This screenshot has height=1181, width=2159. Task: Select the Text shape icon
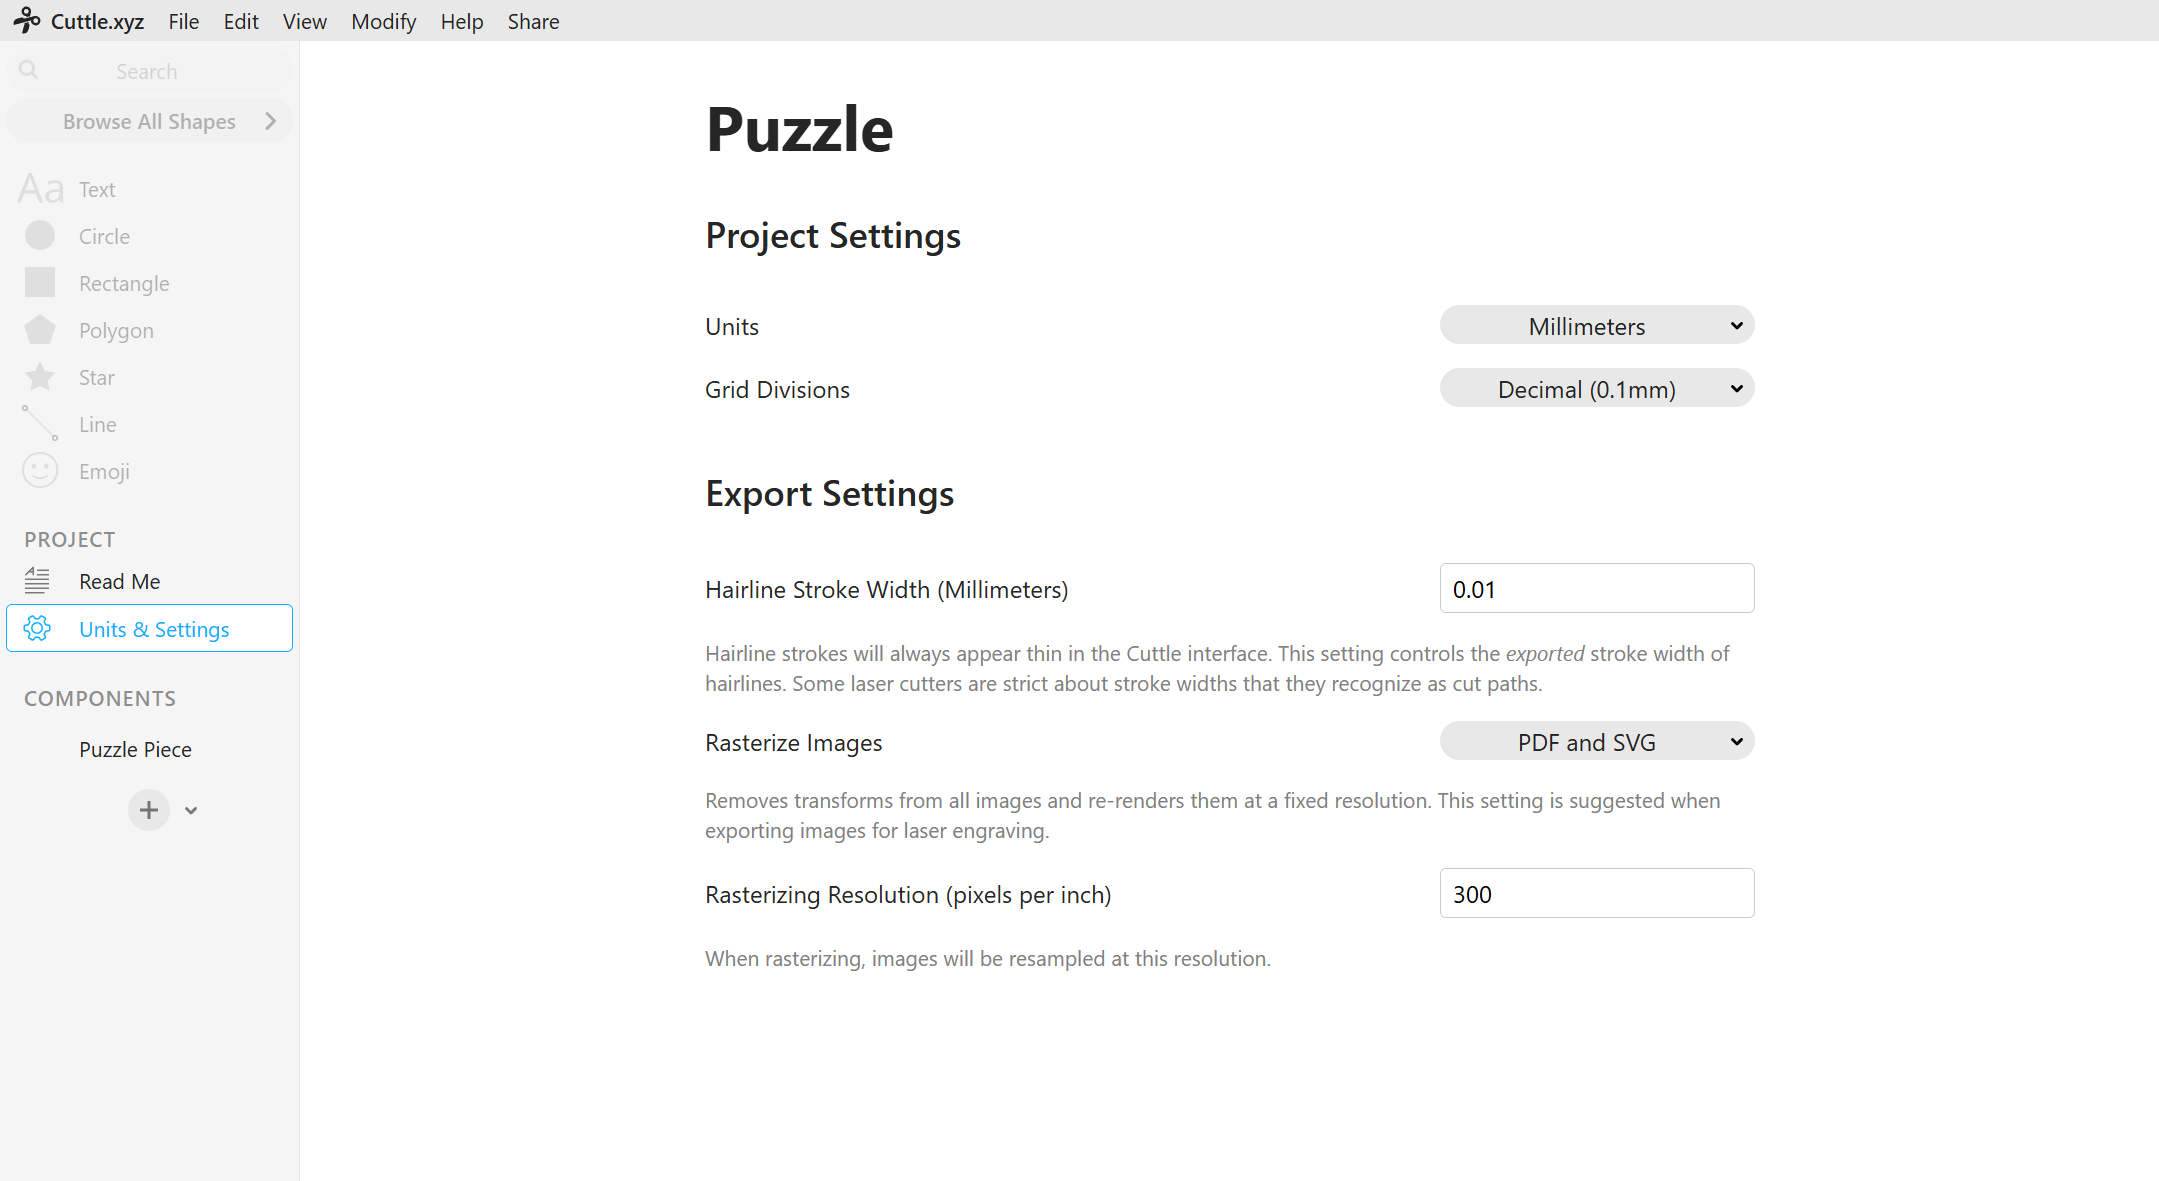(40, 189)
